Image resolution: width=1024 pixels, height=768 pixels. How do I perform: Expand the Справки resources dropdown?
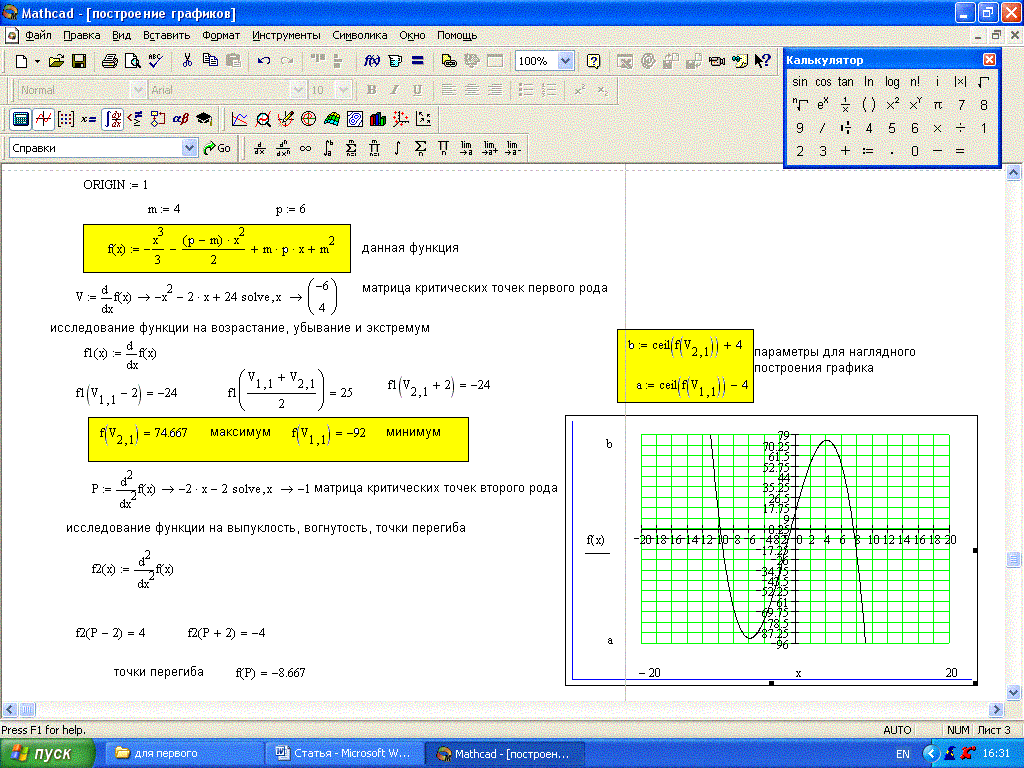[x=190, y=148]
